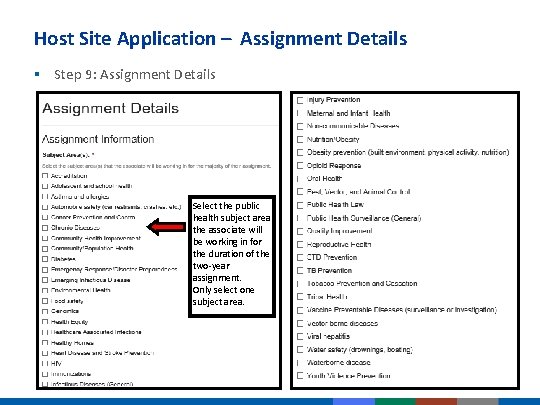
Task: Check the Quality Improvement option
Action: tap(300, 231)
